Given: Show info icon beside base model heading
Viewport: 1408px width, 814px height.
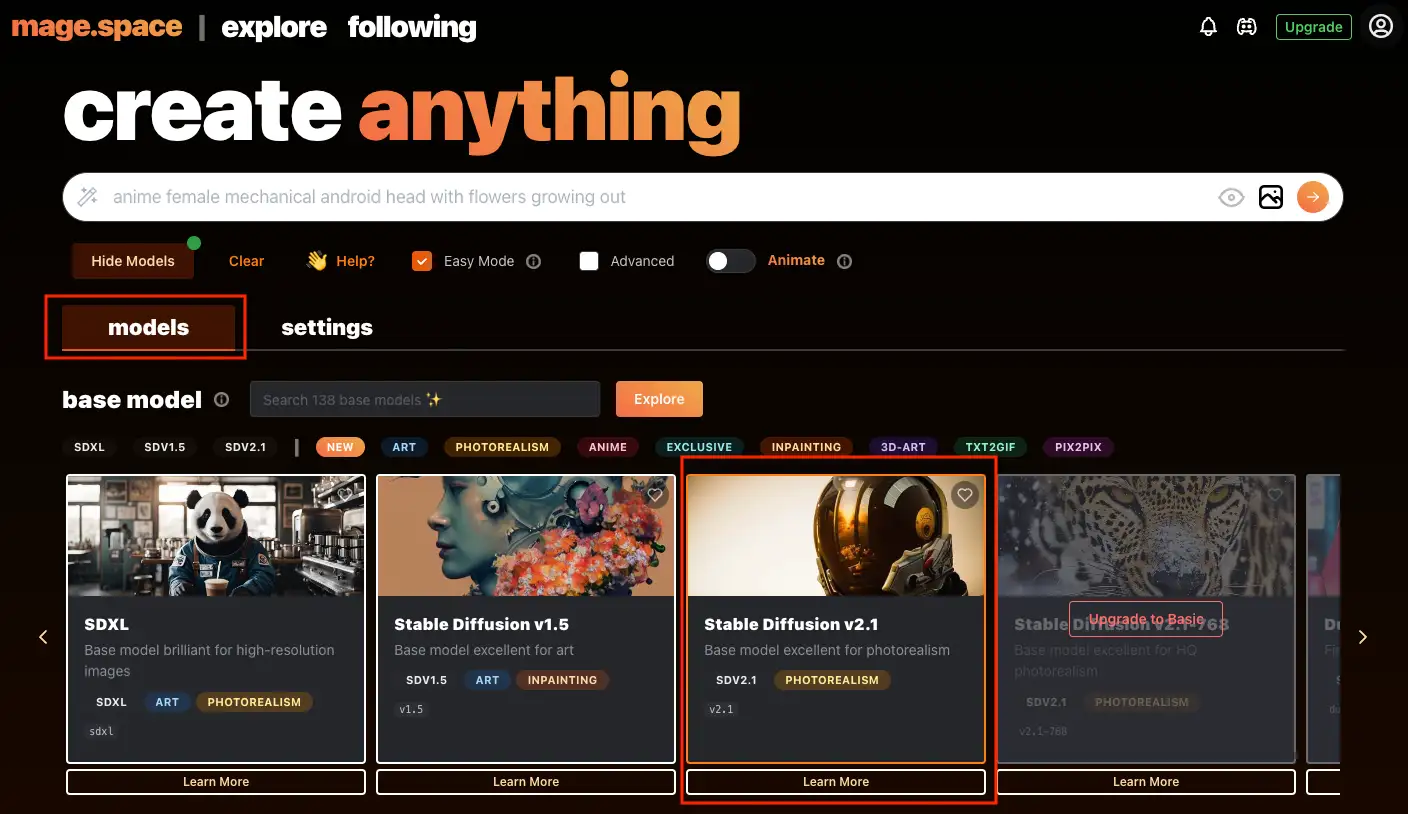Looking at the screenshot, I should 221,399.
